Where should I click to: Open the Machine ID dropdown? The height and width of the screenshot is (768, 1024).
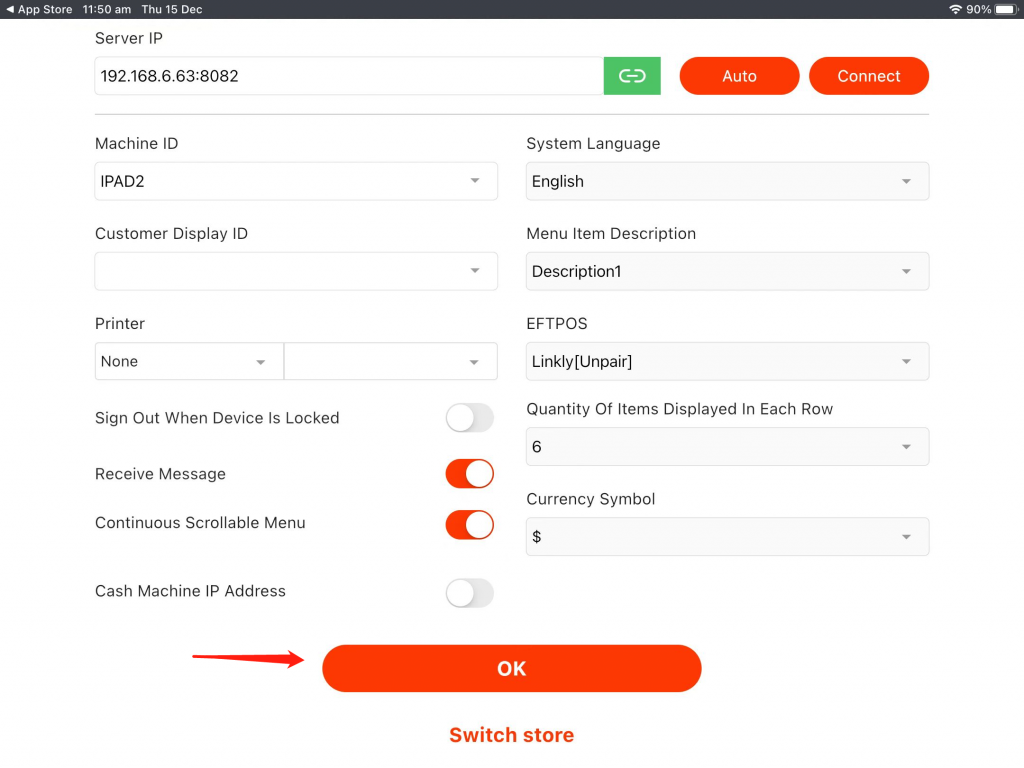click(296, 181)
